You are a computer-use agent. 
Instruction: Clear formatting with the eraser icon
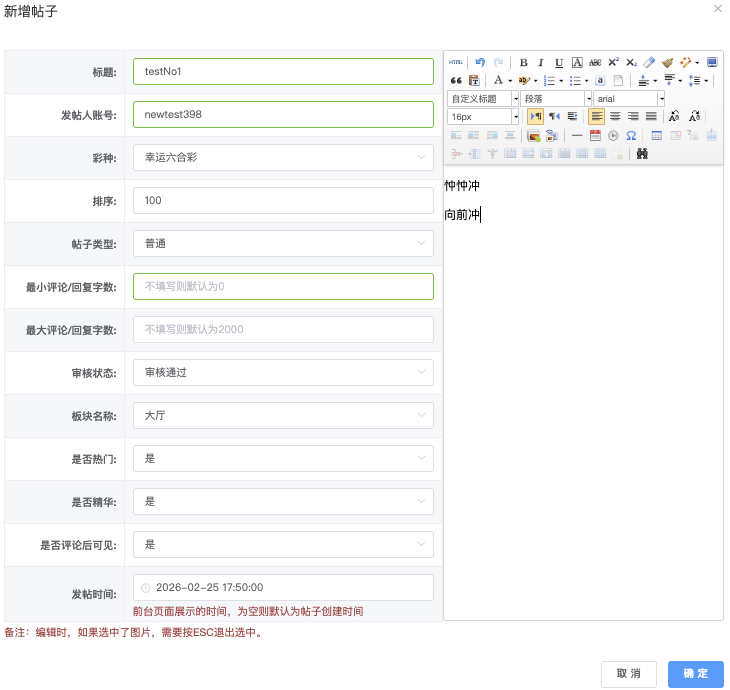[649, 62]
